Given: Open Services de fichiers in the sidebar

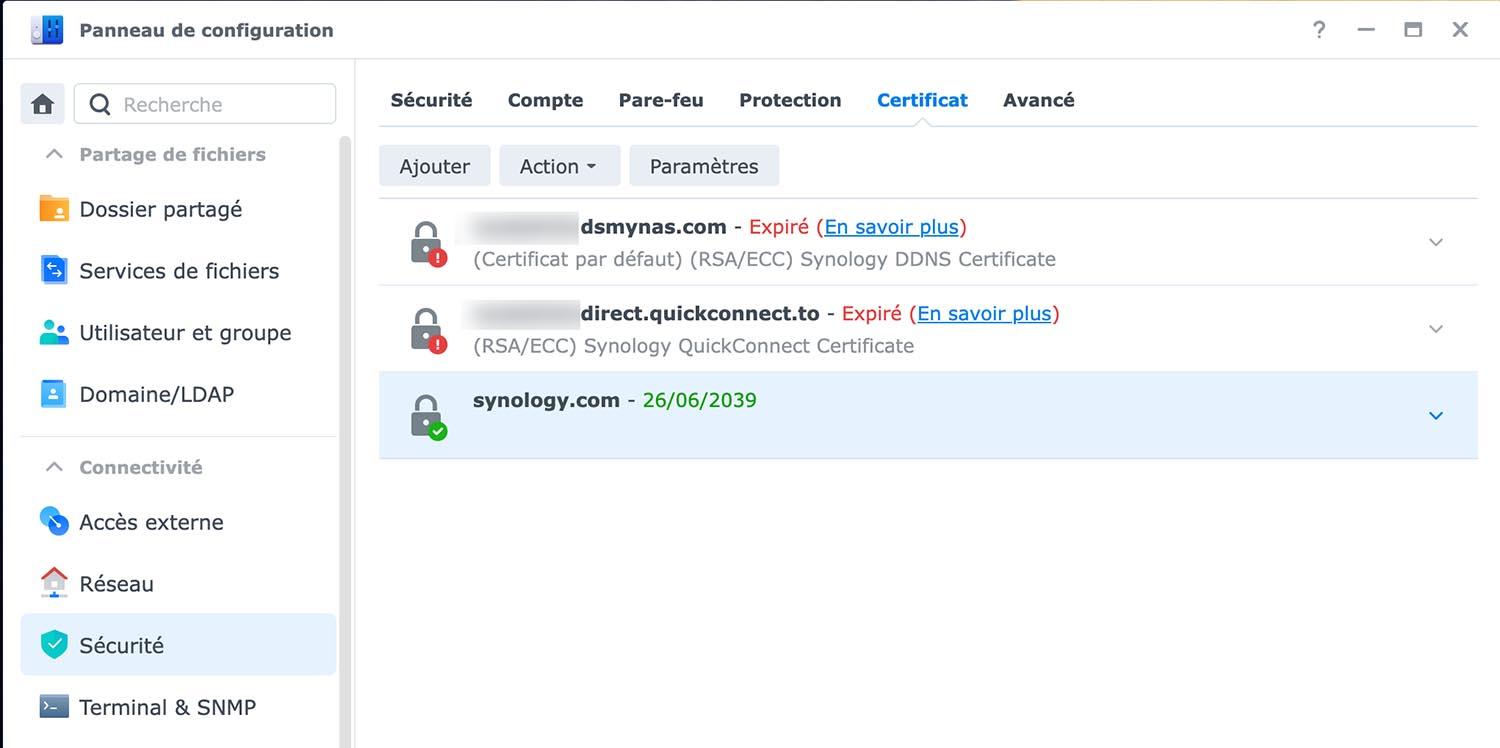Looking at the screenshot, I should [x=178, y=271].
